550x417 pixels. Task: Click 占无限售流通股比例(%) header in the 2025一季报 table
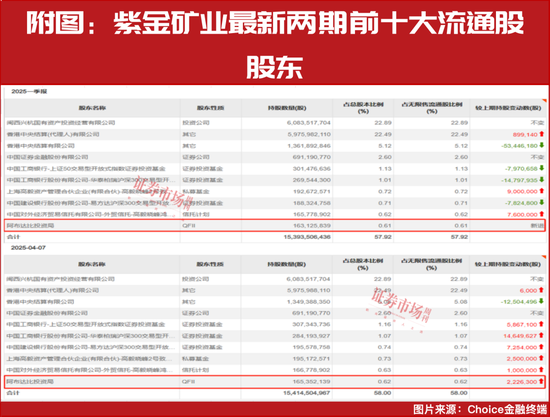point(432,108)
